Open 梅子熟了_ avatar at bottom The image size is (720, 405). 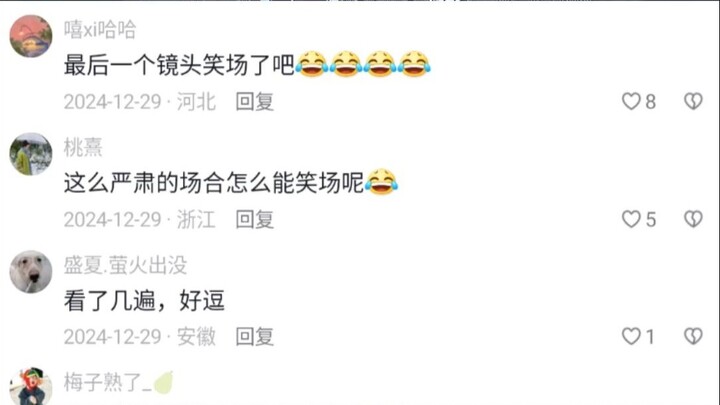coord(31,387)
